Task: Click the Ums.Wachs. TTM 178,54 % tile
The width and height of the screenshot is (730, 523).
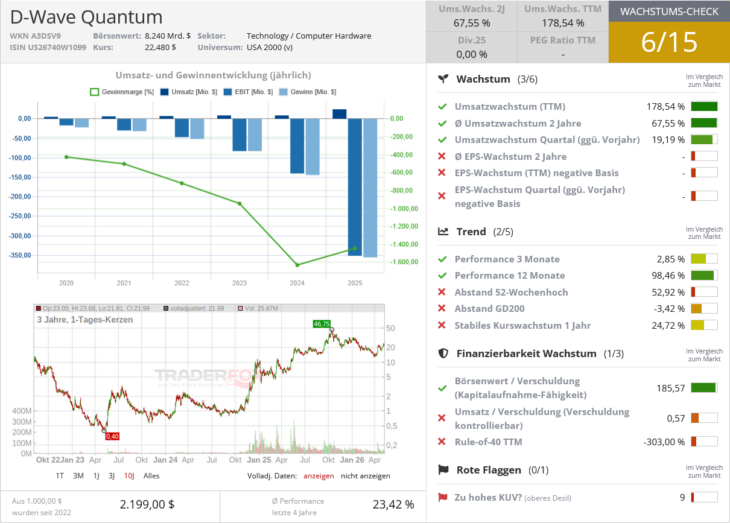Action: coord(563,16)
